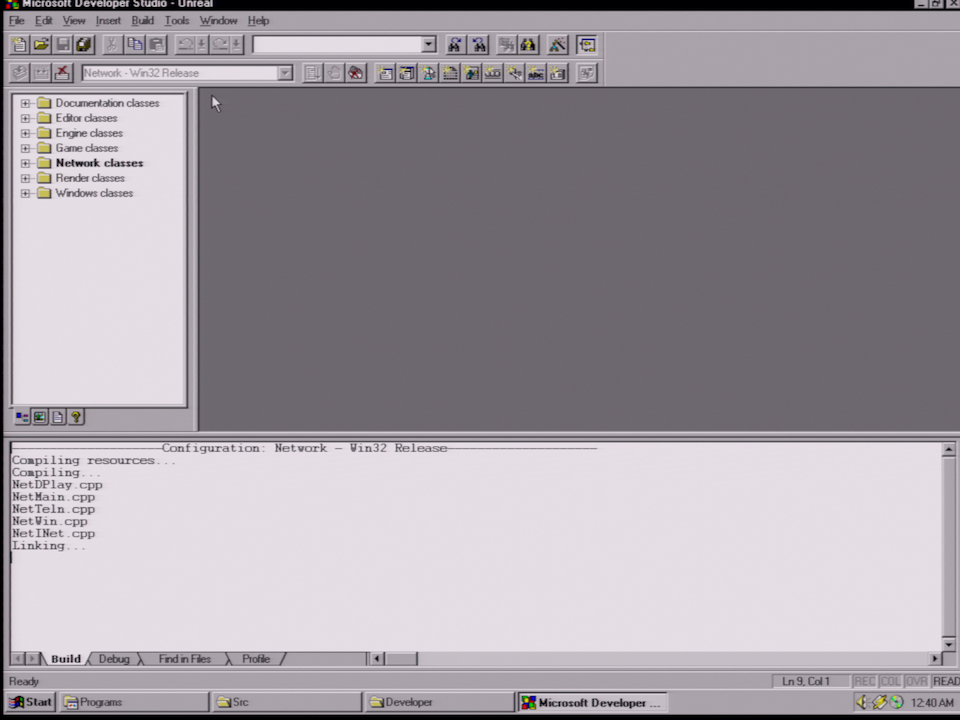Click the output pane vertical scrollbar down arrow
The height and width of the screenshot is (720, 960).
point(948,644)
